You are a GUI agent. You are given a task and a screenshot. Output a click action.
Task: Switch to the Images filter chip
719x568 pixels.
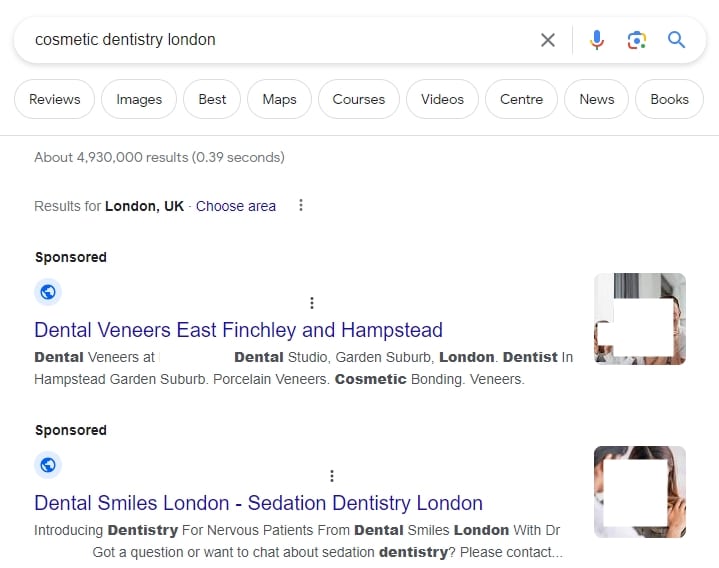pyautogui.click(x=139, y=99)
